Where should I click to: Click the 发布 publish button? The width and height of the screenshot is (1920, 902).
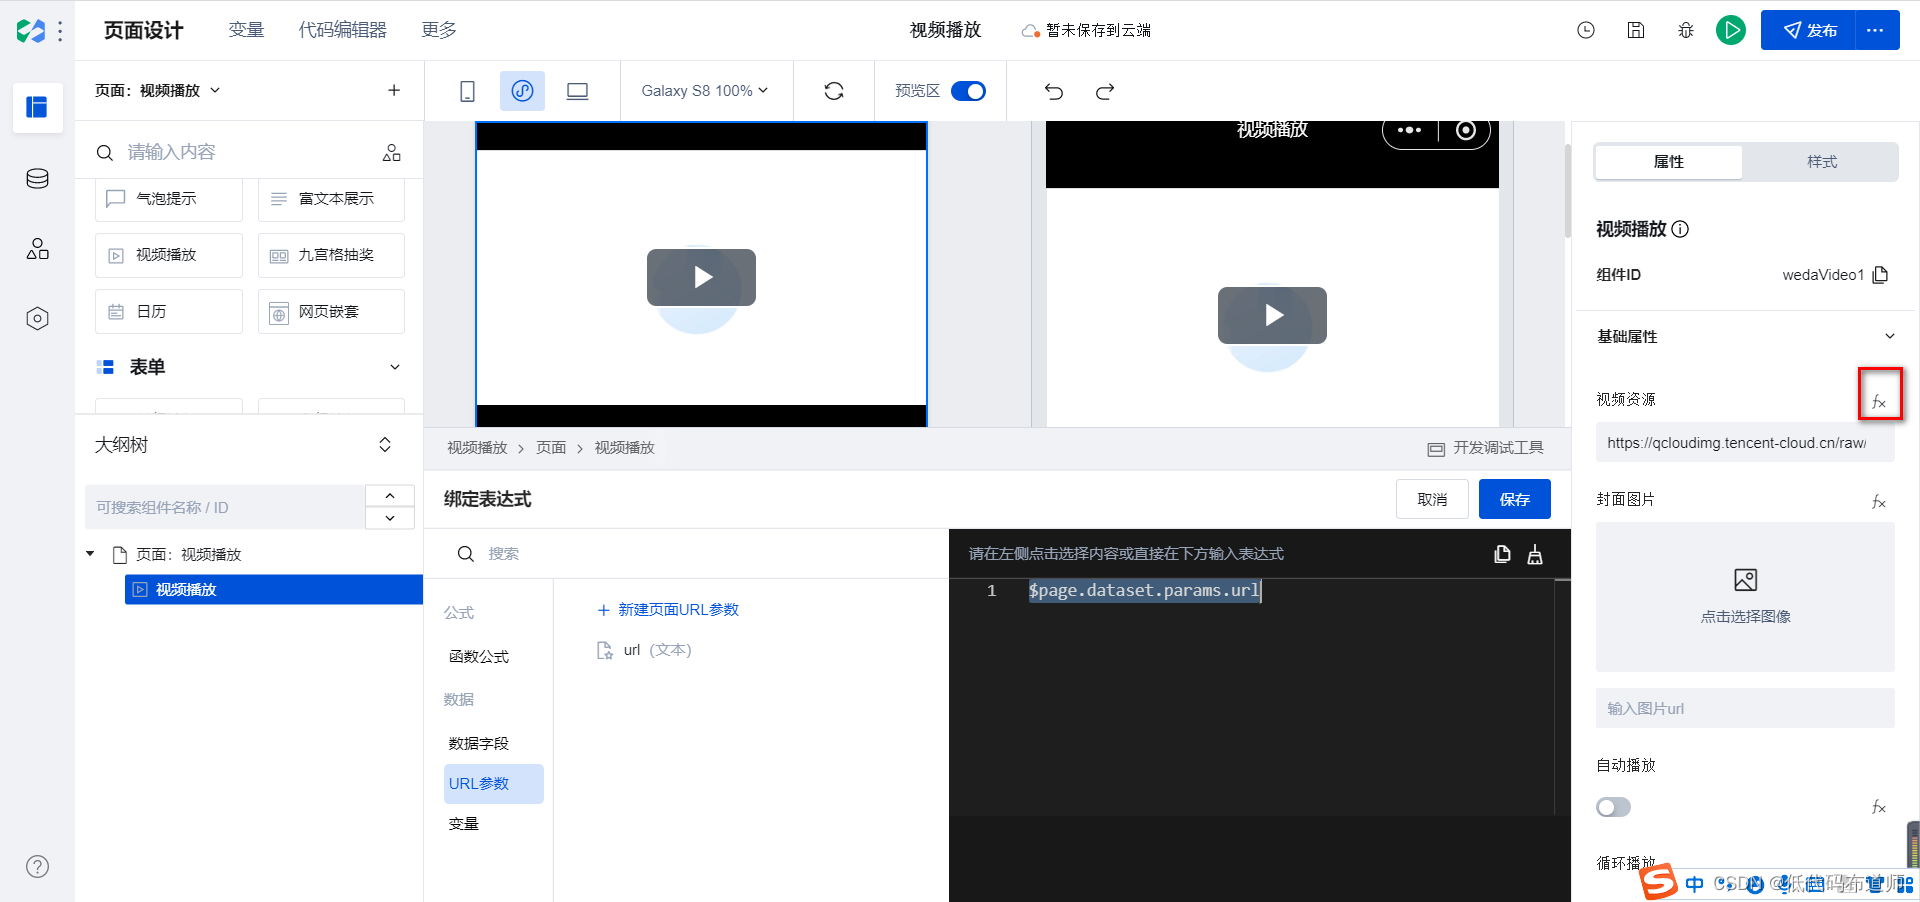point(1809,30)
